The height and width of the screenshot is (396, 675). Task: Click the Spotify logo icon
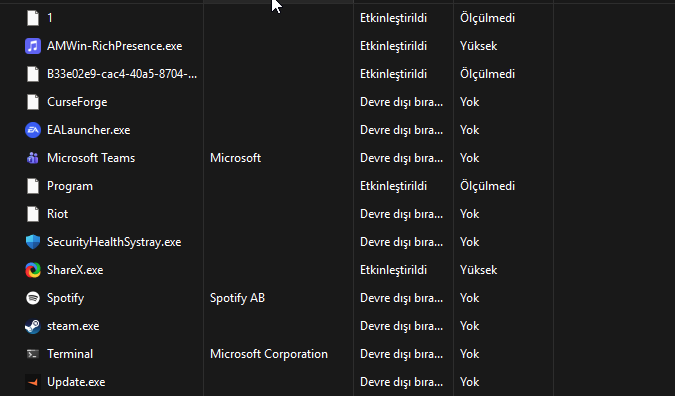pyautogui.click(x=33, y=298)
